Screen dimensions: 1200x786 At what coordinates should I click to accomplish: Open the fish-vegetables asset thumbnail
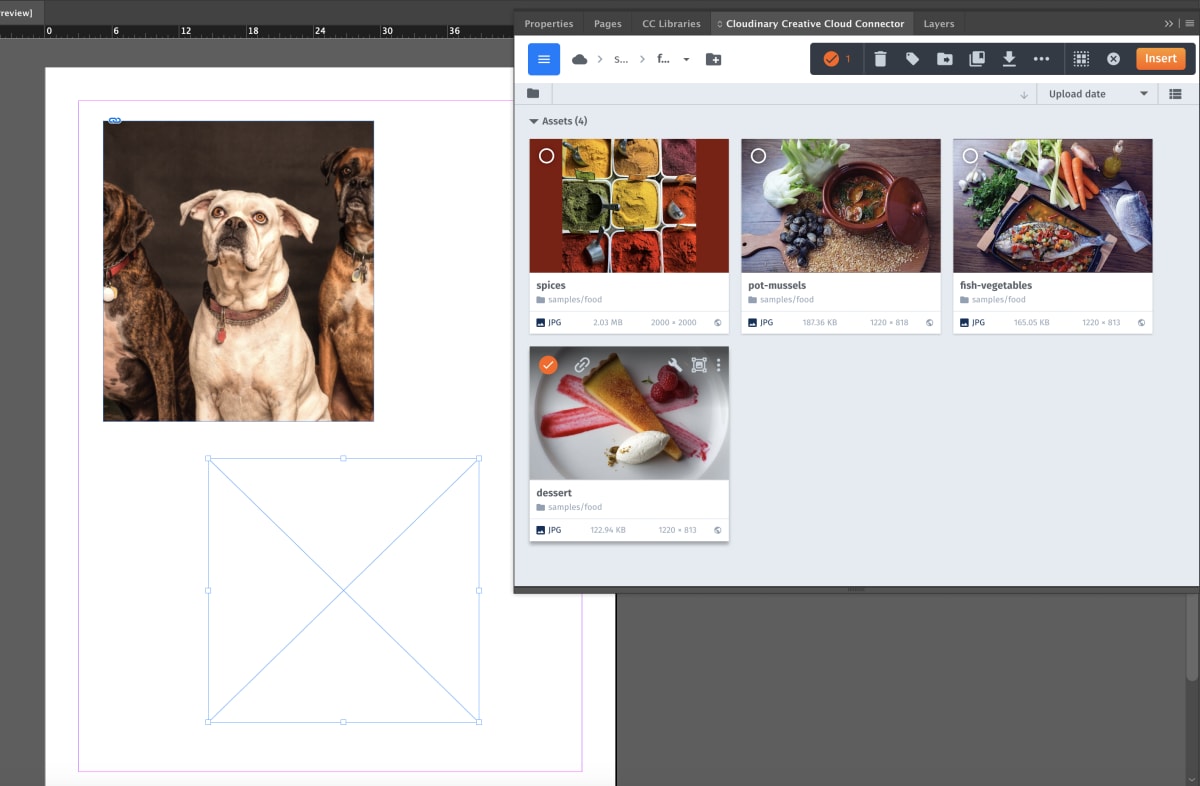[1053, 206]
